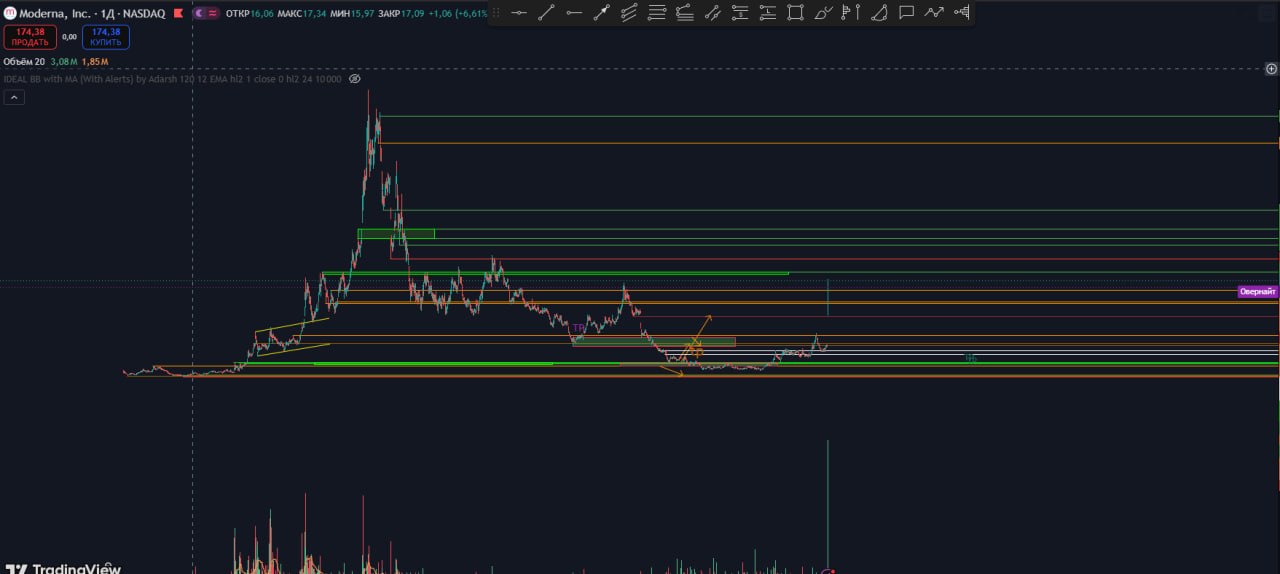Click the purple Овернайт price label
The width and height of the screenshot is (1280, 574).
[x=1258, y=292]
